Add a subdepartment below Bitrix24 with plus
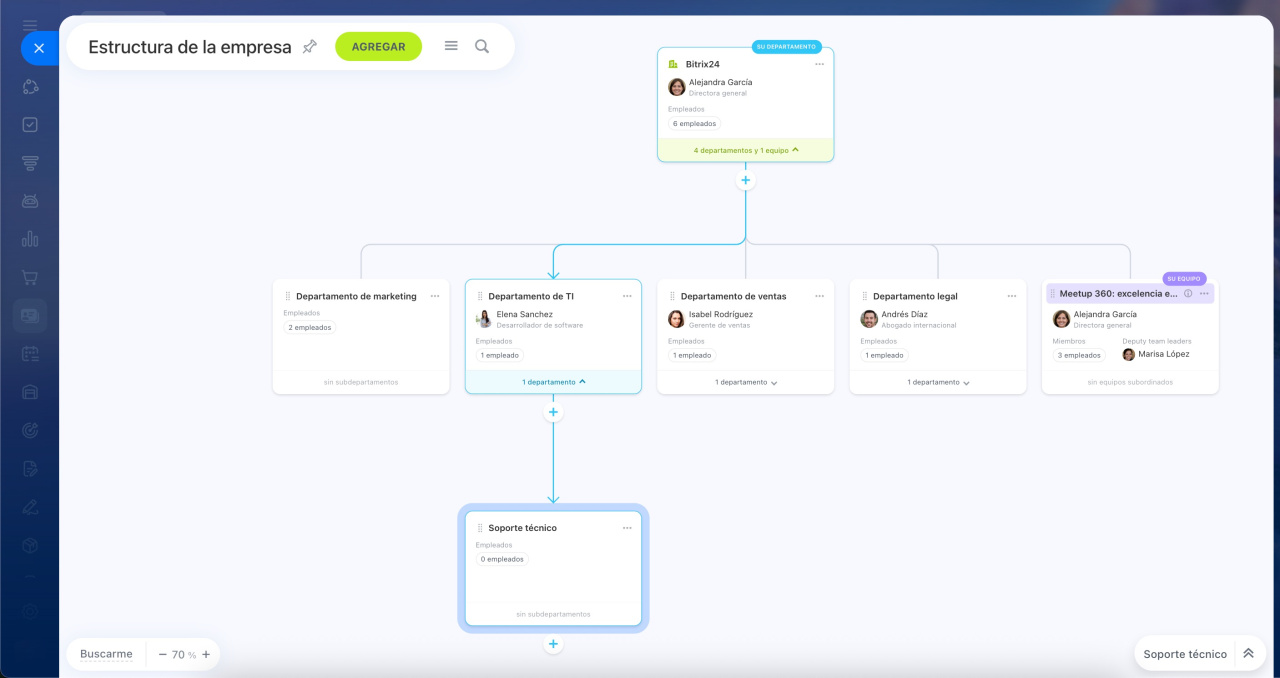Screen dimensions: 1280x678 [745, 181]
